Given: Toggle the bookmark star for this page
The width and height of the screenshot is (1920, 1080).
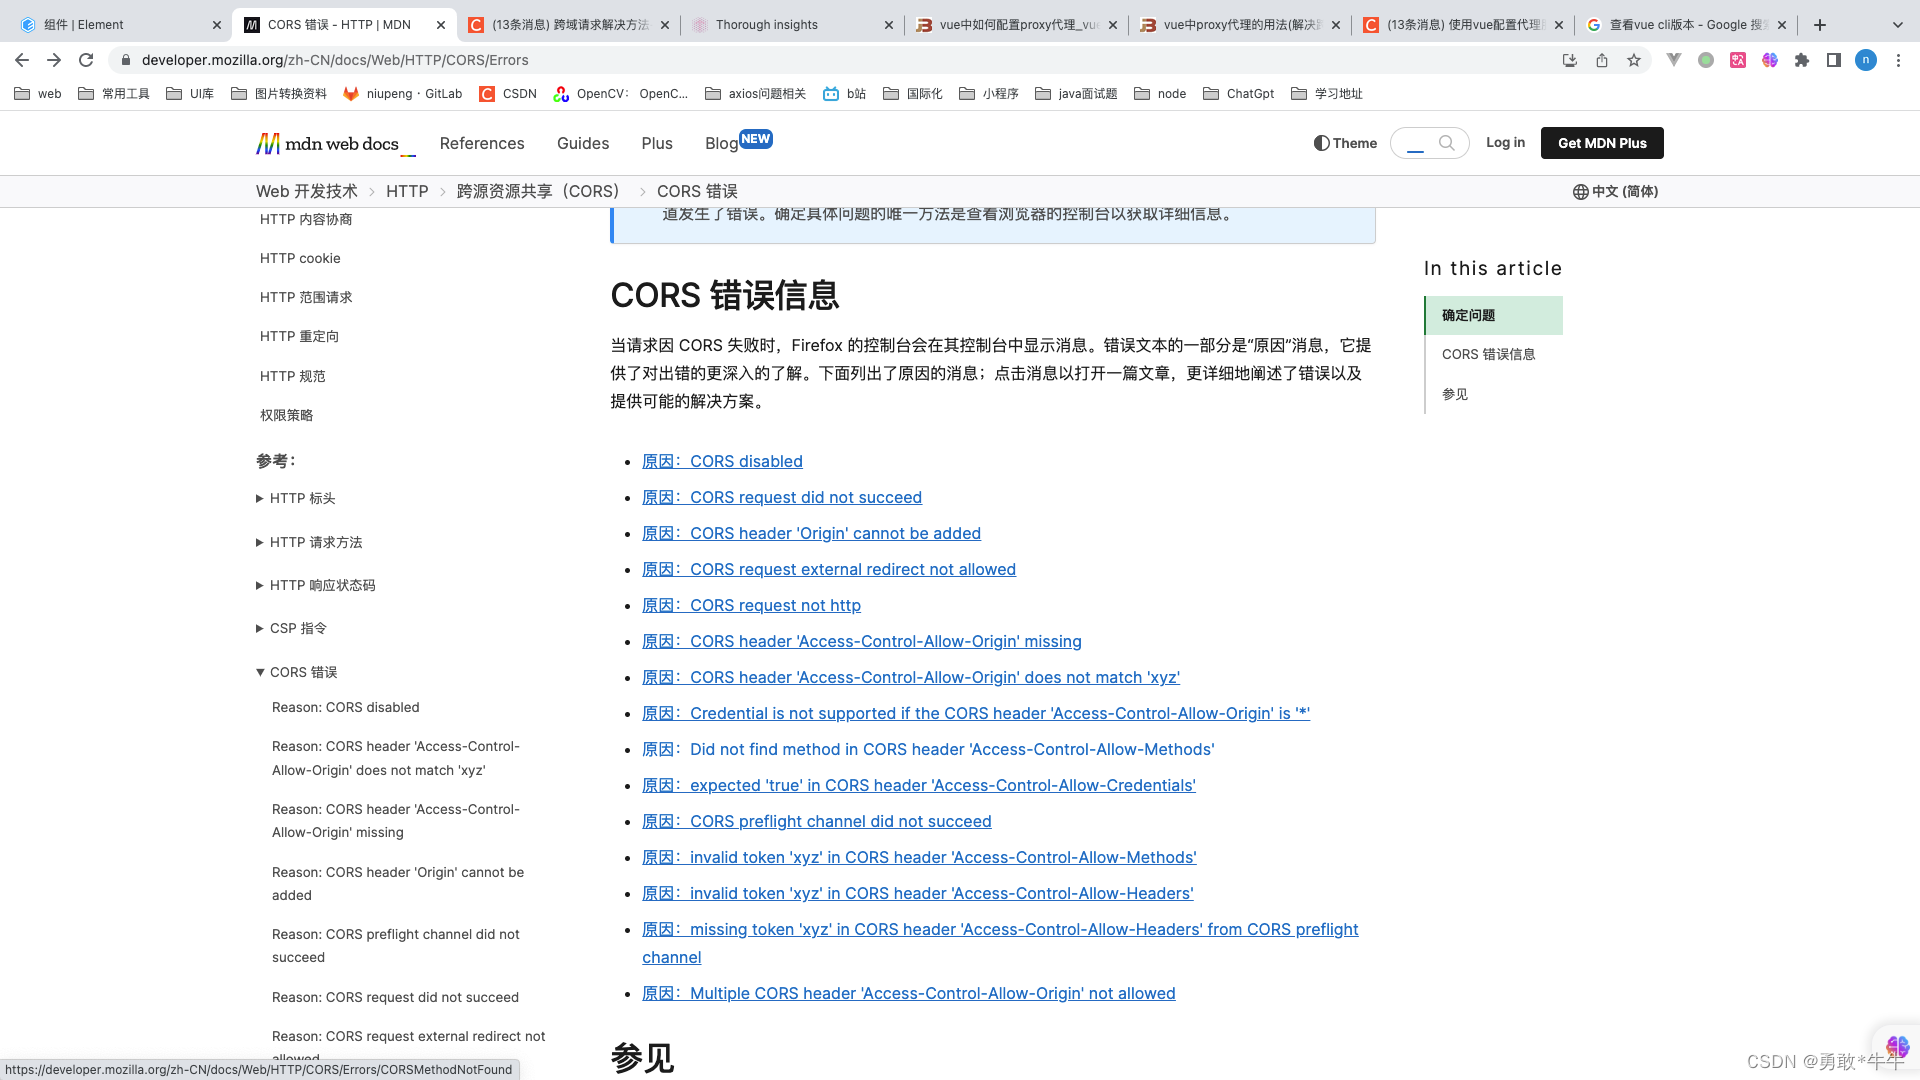Looking at the screenshot, I should [1634, 60].
